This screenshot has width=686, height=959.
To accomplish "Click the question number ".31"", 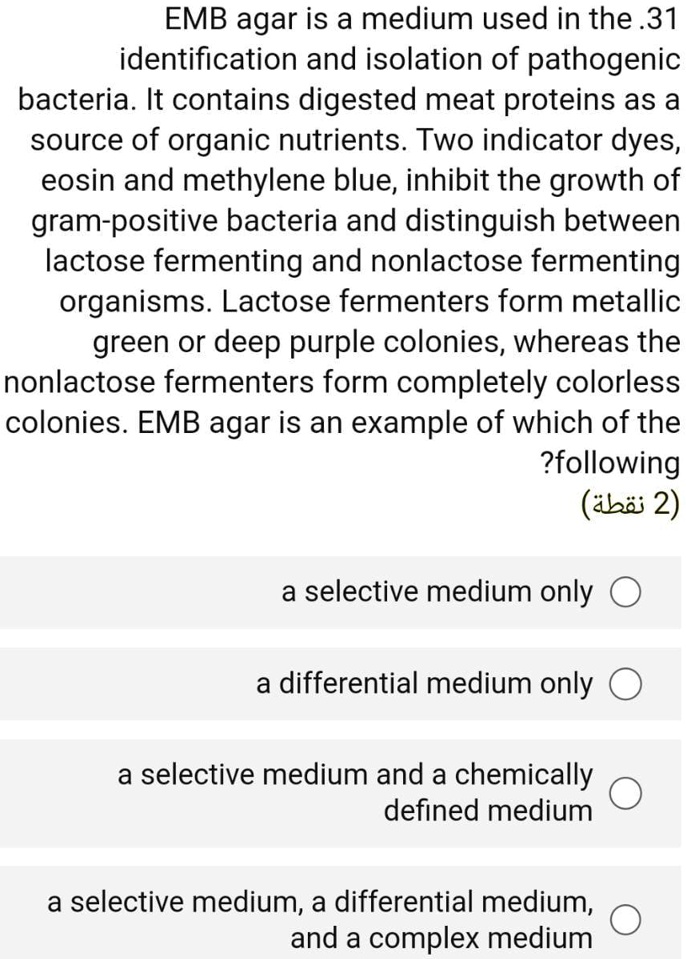I will click(x=659, y=17).
